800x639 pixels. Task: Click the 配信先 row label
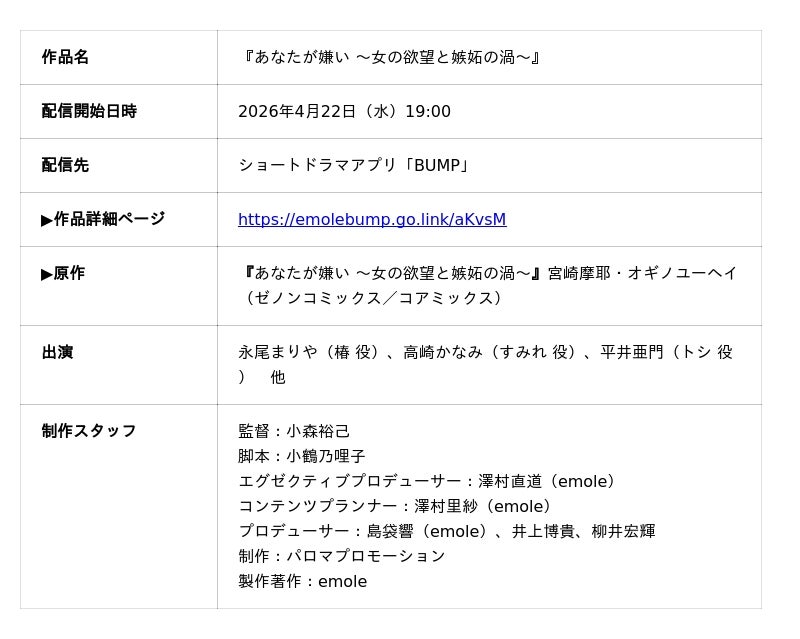click(65, 165)
